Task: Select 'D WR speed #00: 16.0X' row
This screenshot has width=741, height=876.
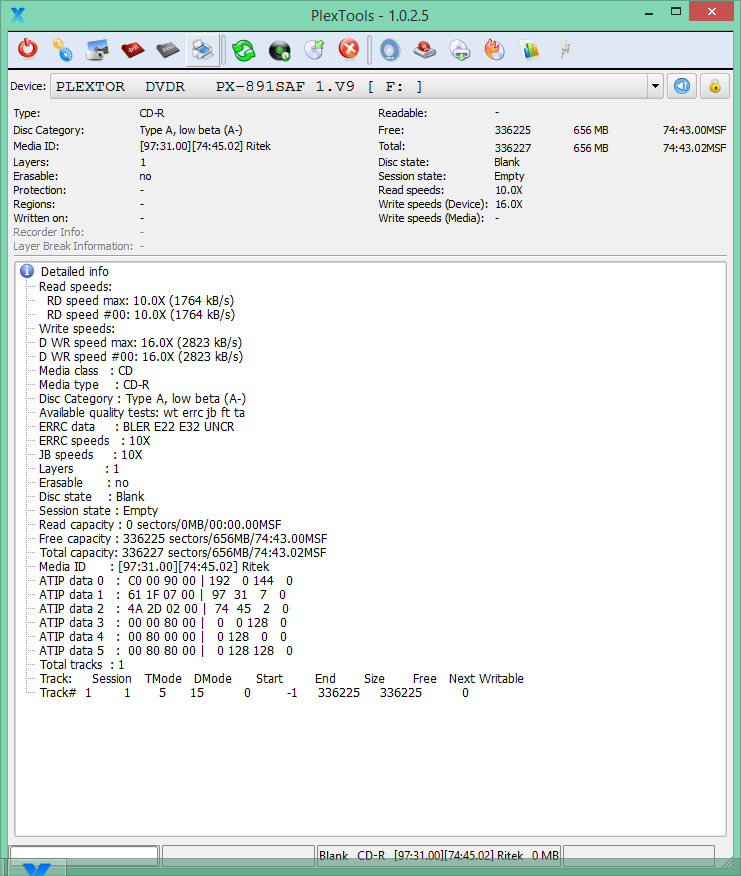Action: coord(141,356)
